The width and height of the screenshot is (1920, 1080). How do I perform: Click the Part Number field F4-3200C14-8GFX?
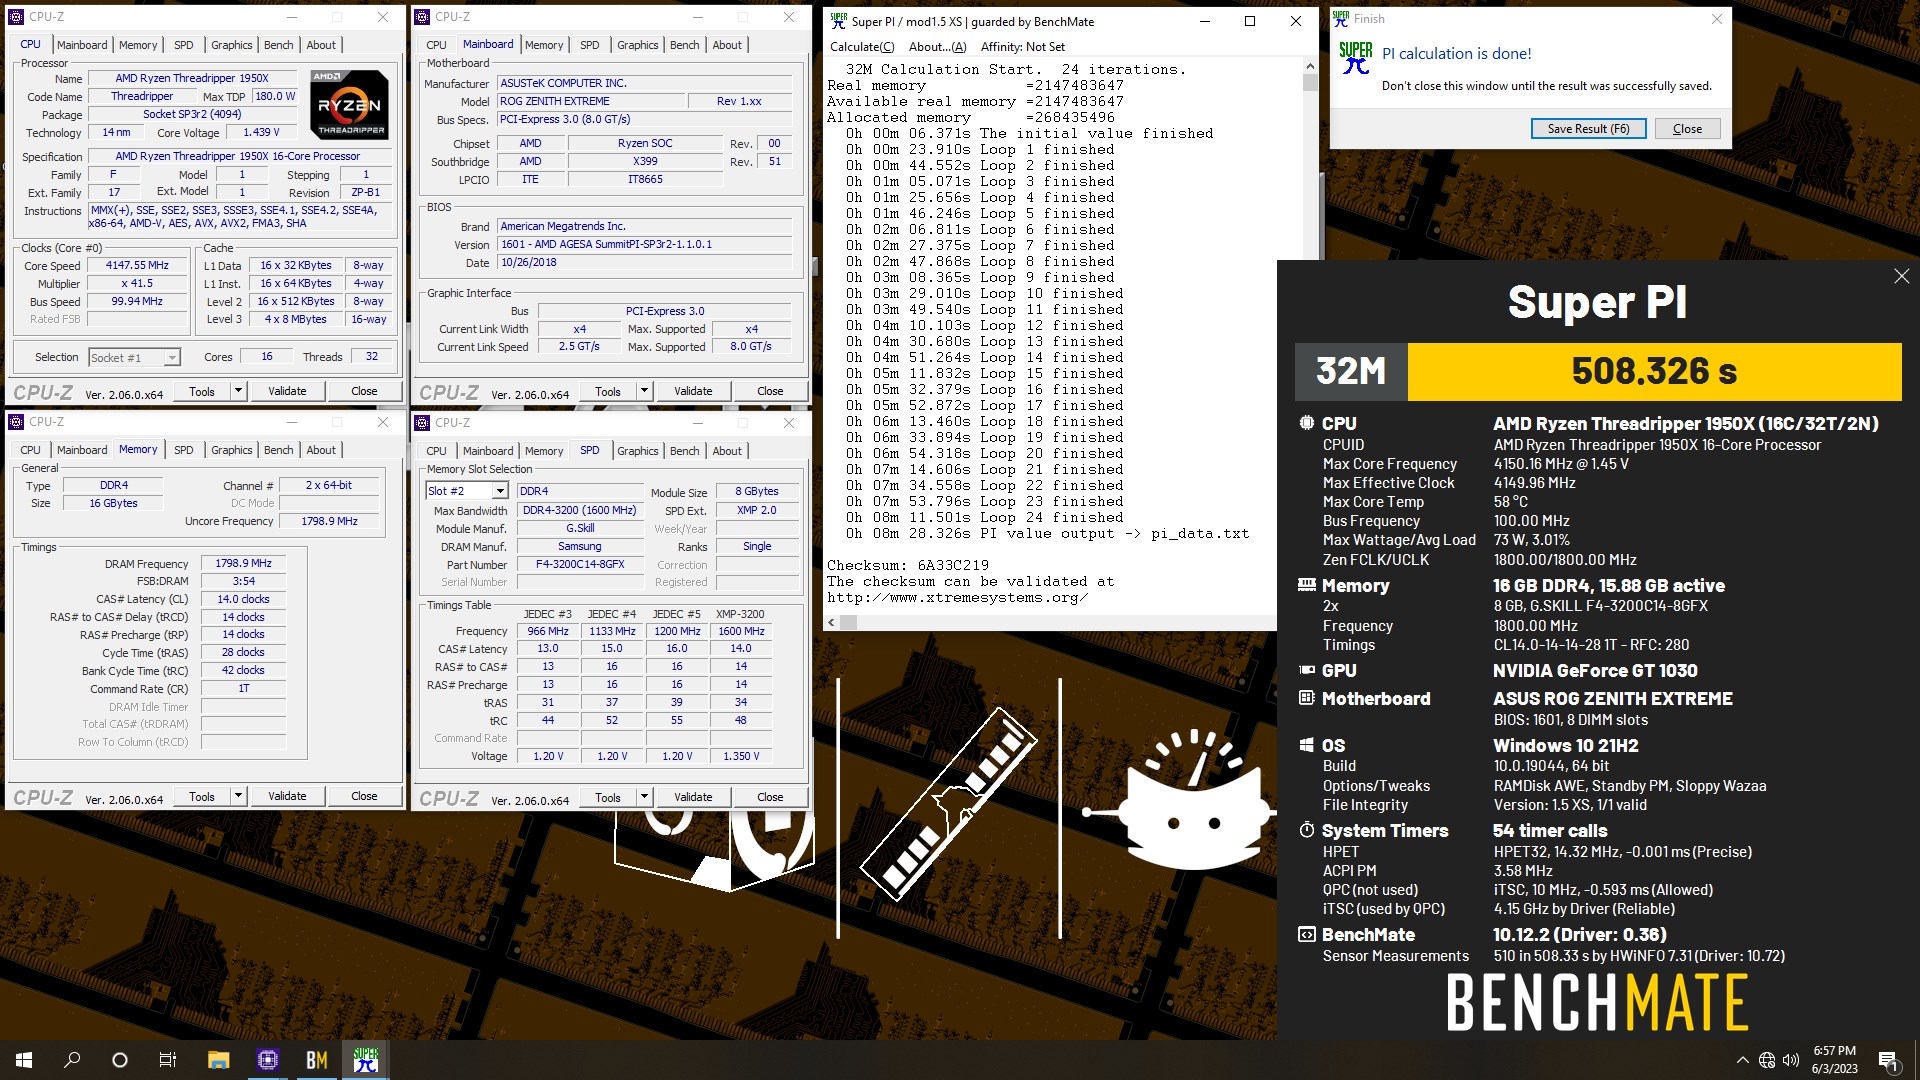click(580, 564)
